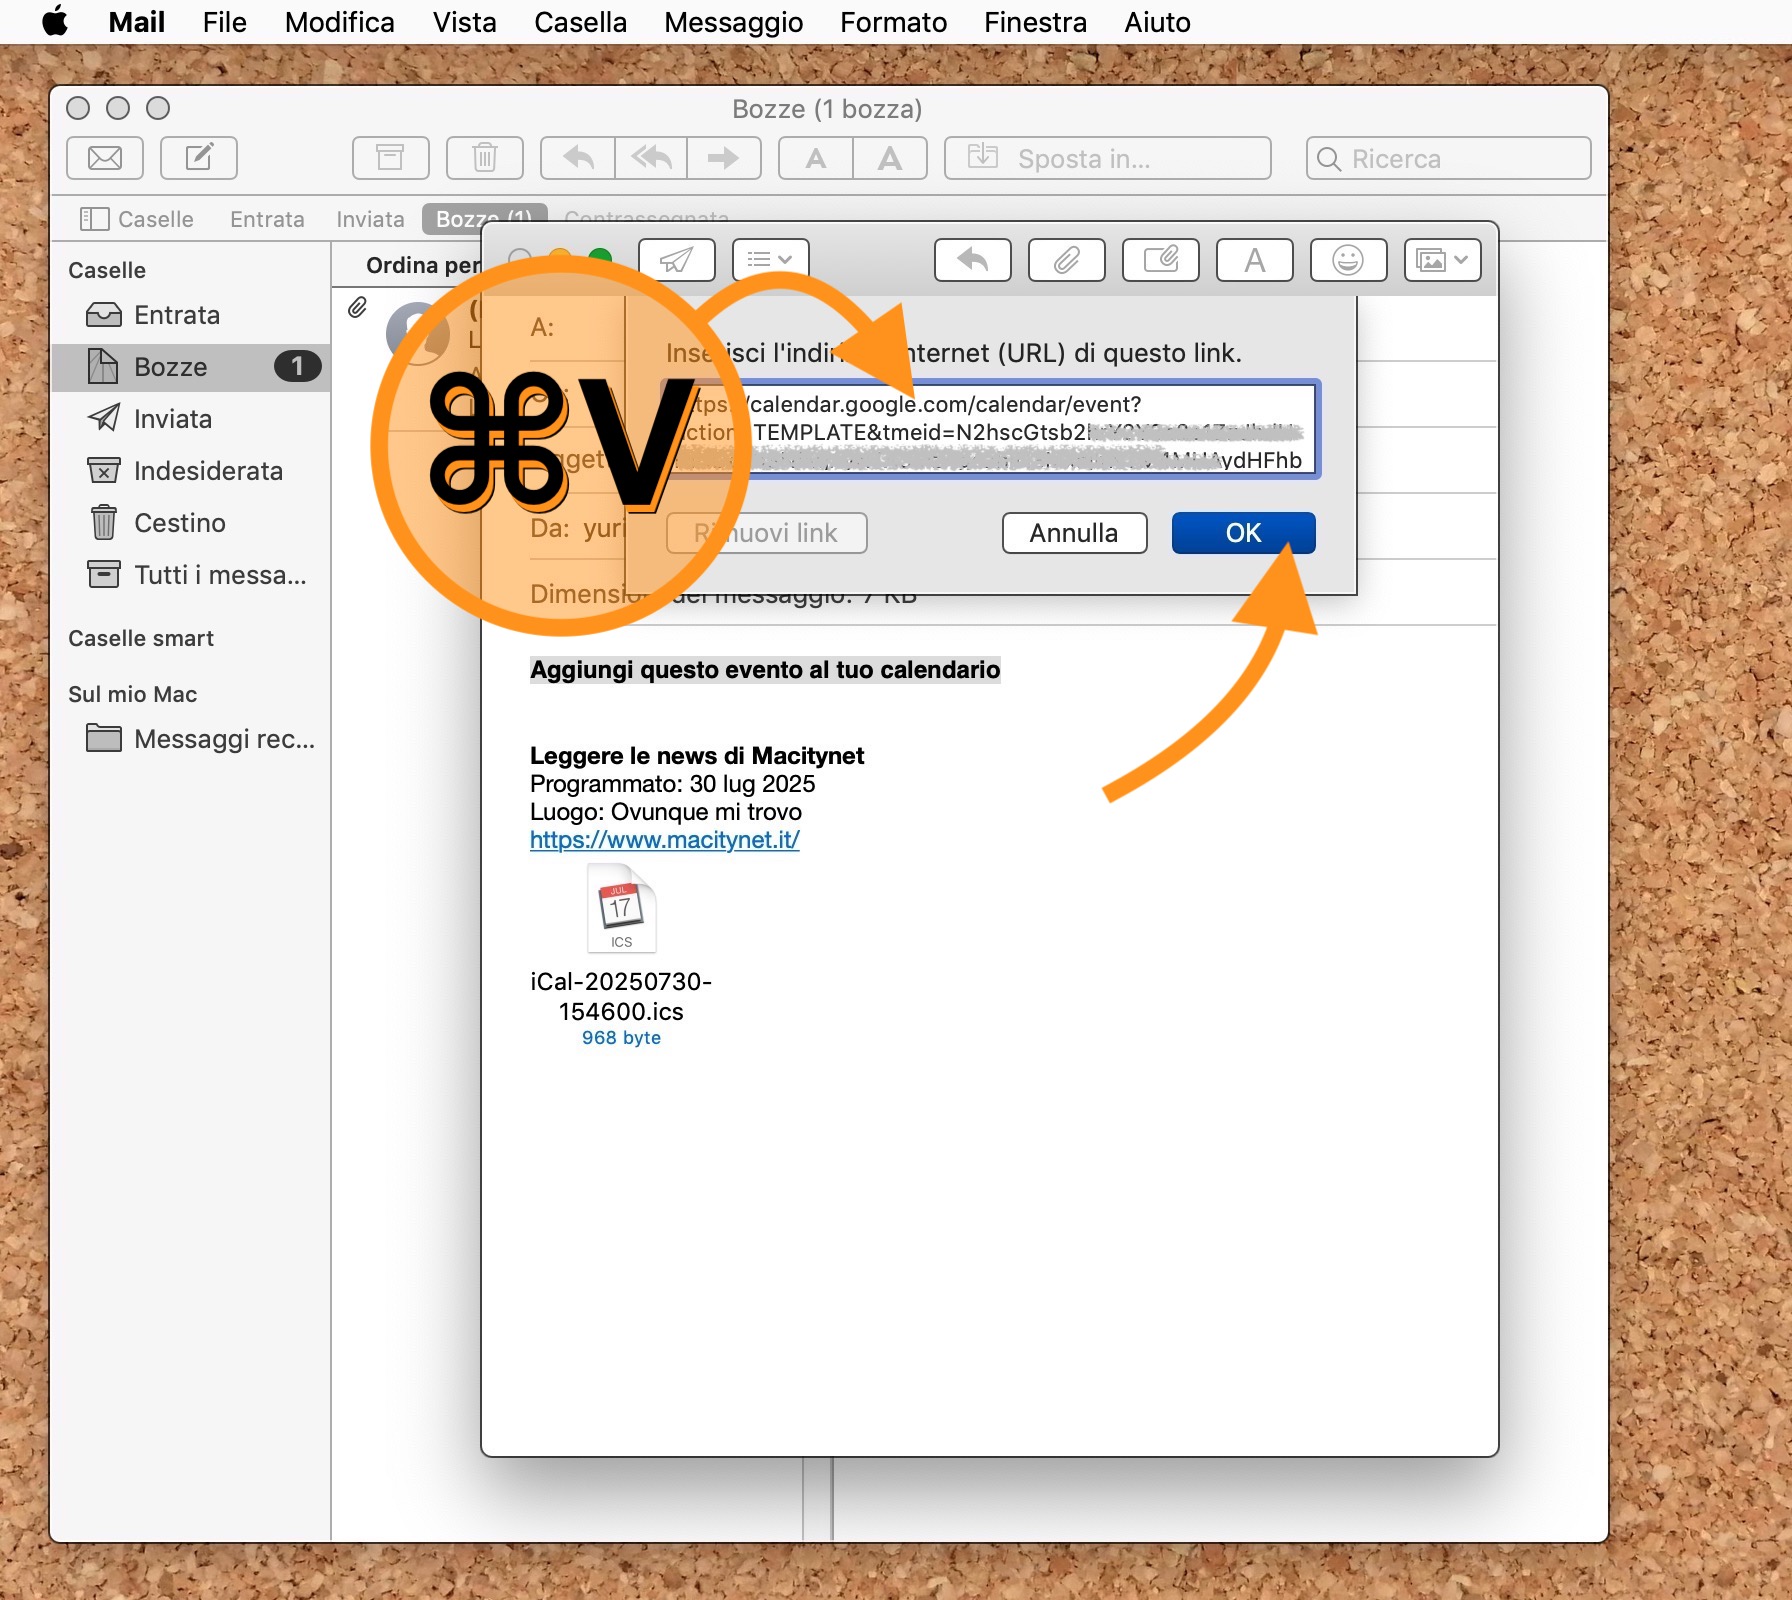Click the paperclip attachment indicator in message list
Viewport: 1792px width, 1600px height.
[x=357, y=307]
